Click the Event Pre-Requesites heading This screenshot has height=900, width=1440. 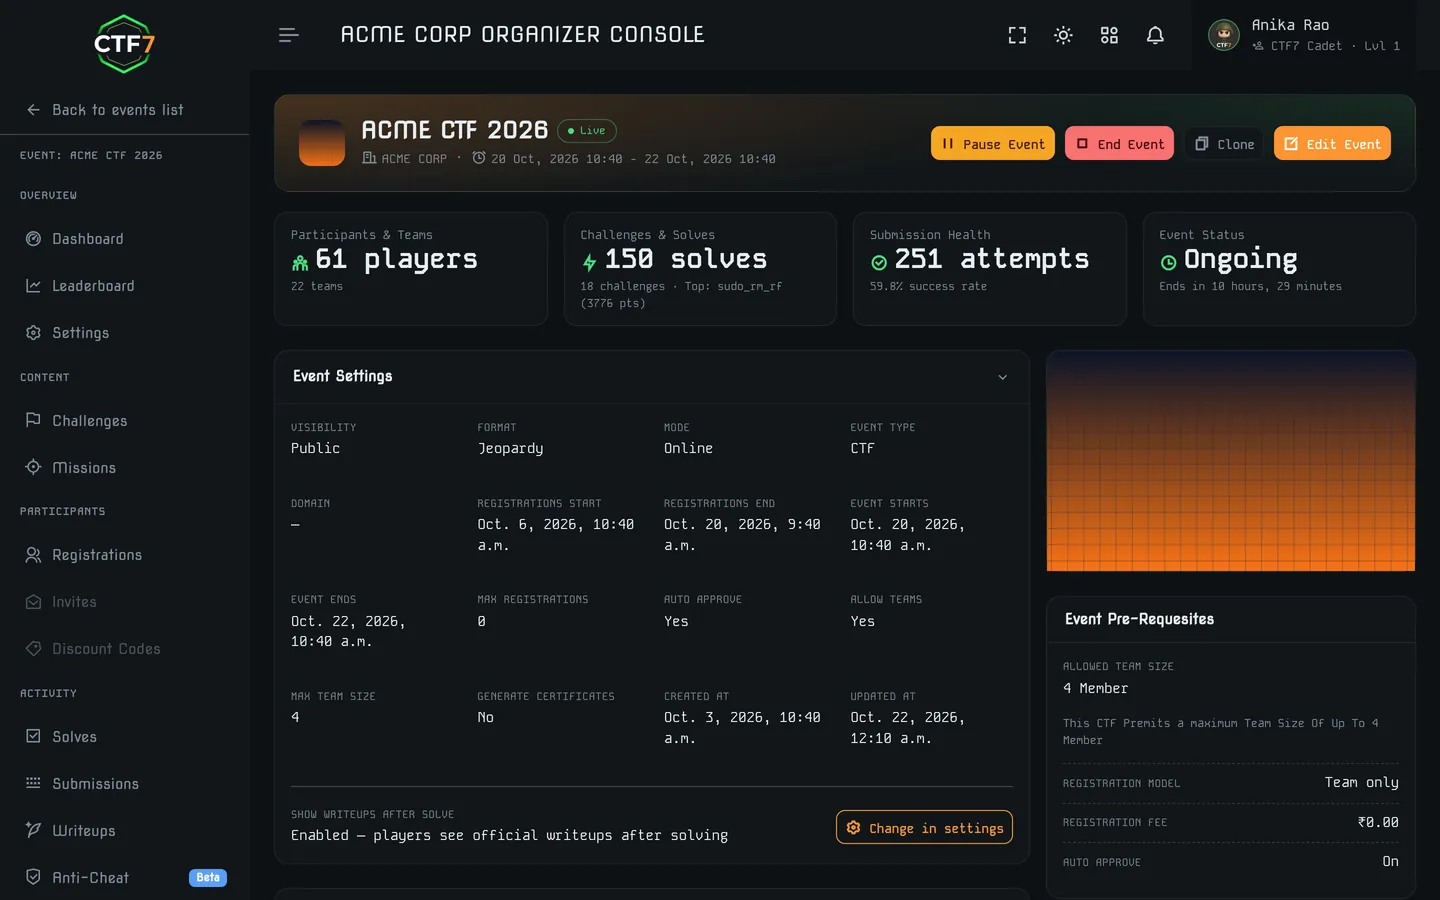pyautogui.click(x=1139, y=619)
